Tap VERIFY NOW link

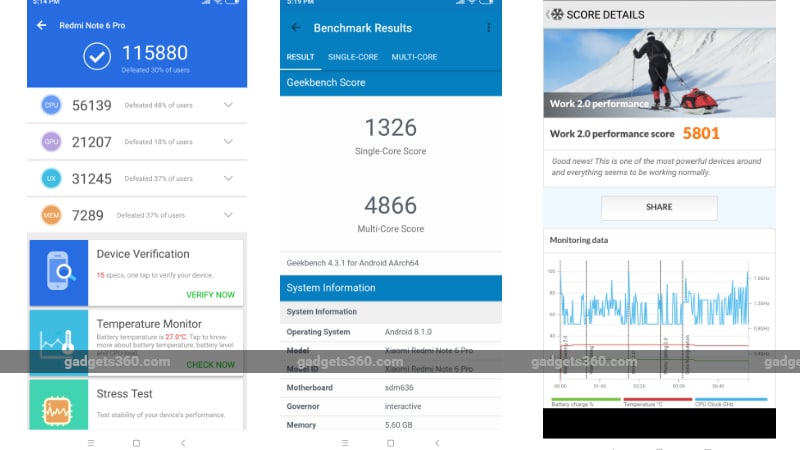coord(210,295)
